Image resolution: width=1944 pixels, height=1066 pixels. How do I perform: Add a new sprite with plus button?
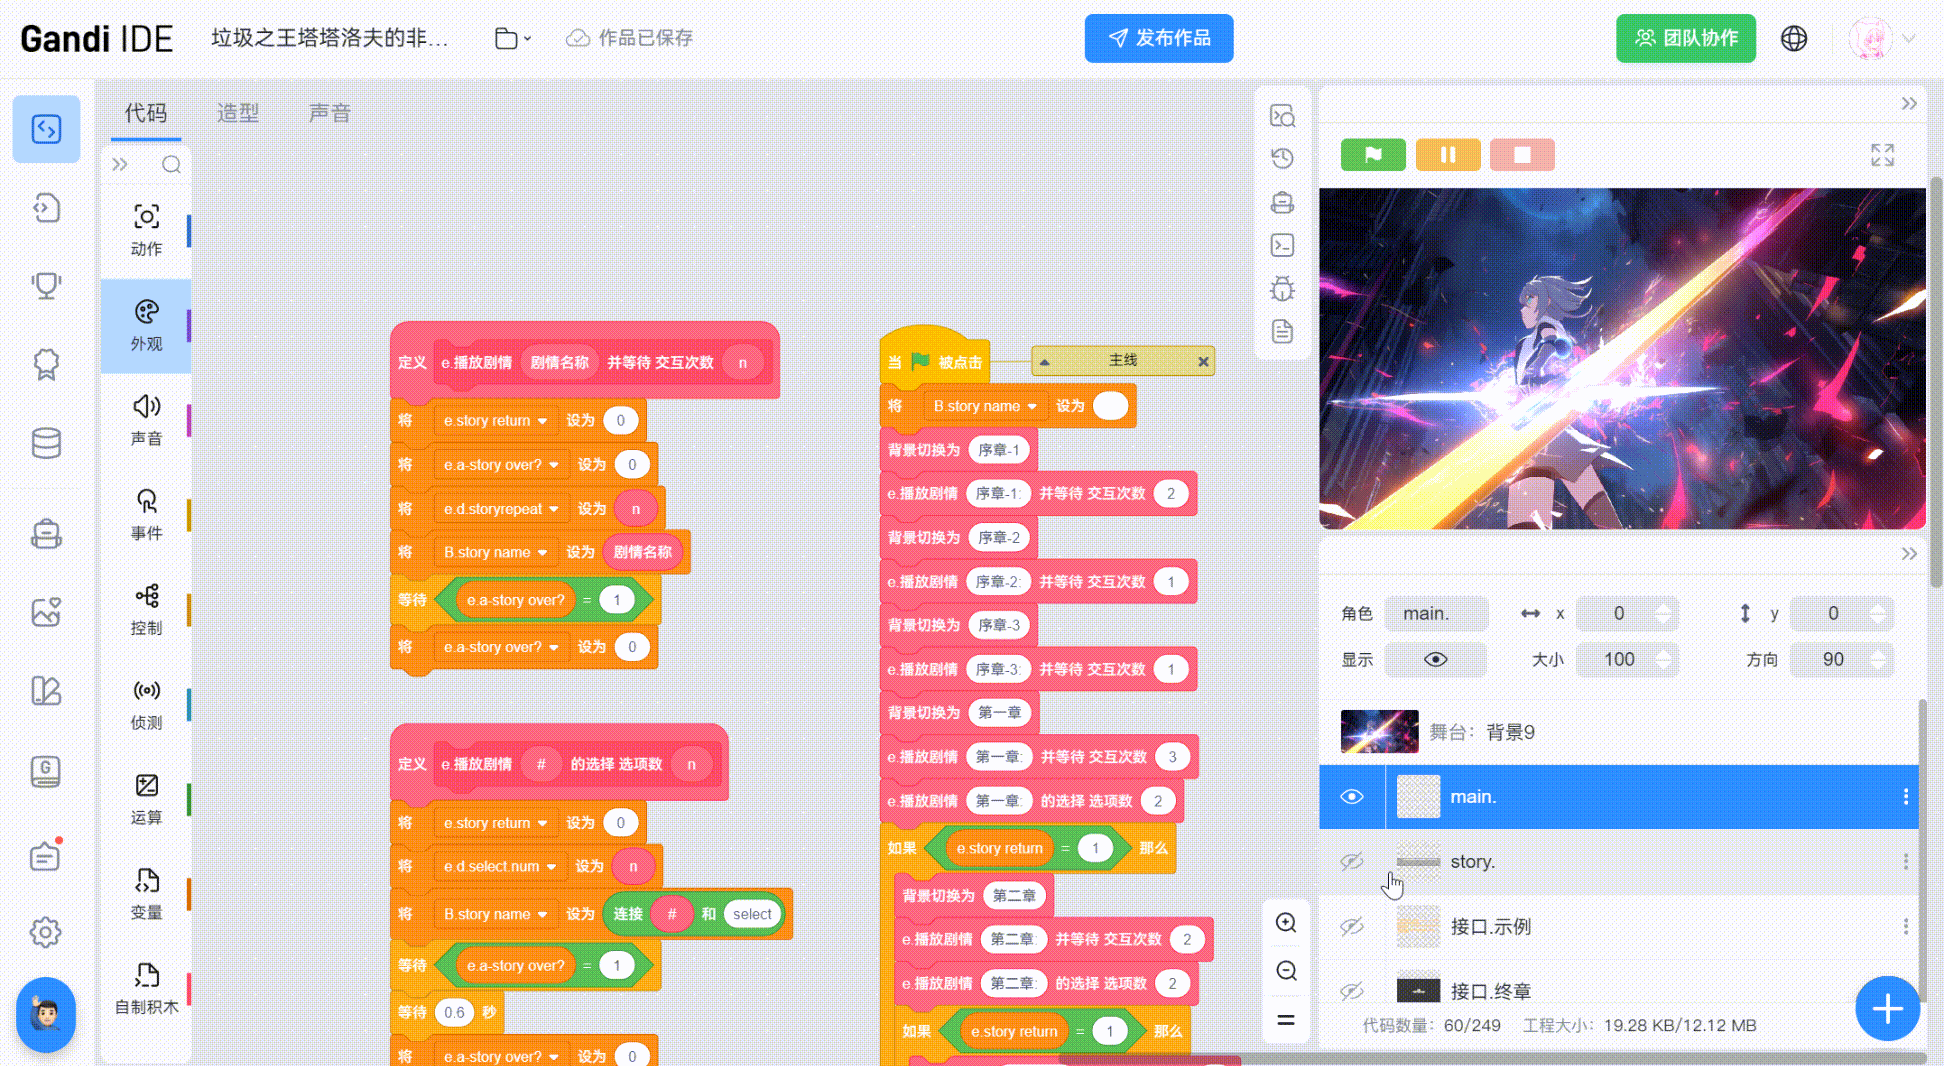(x=1887, y=1009)
